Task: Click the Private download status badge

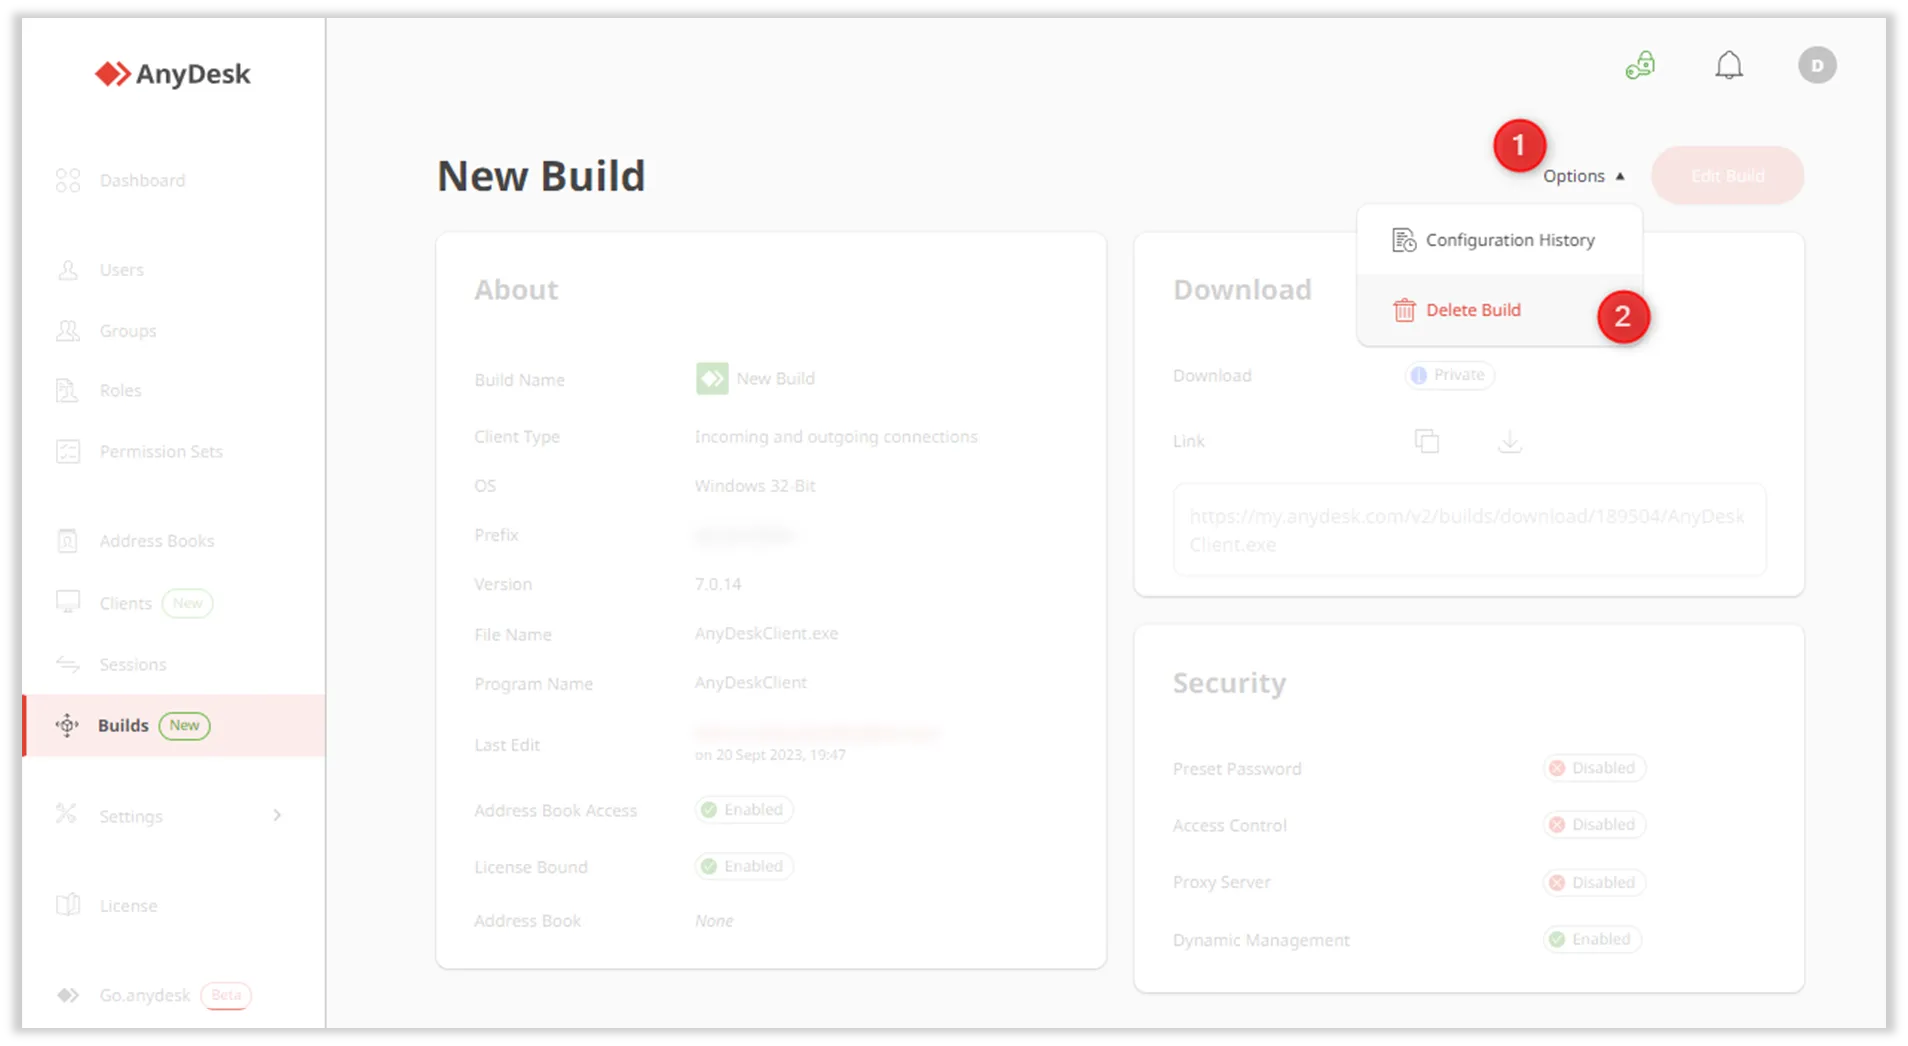Action: pos(1449,375)
